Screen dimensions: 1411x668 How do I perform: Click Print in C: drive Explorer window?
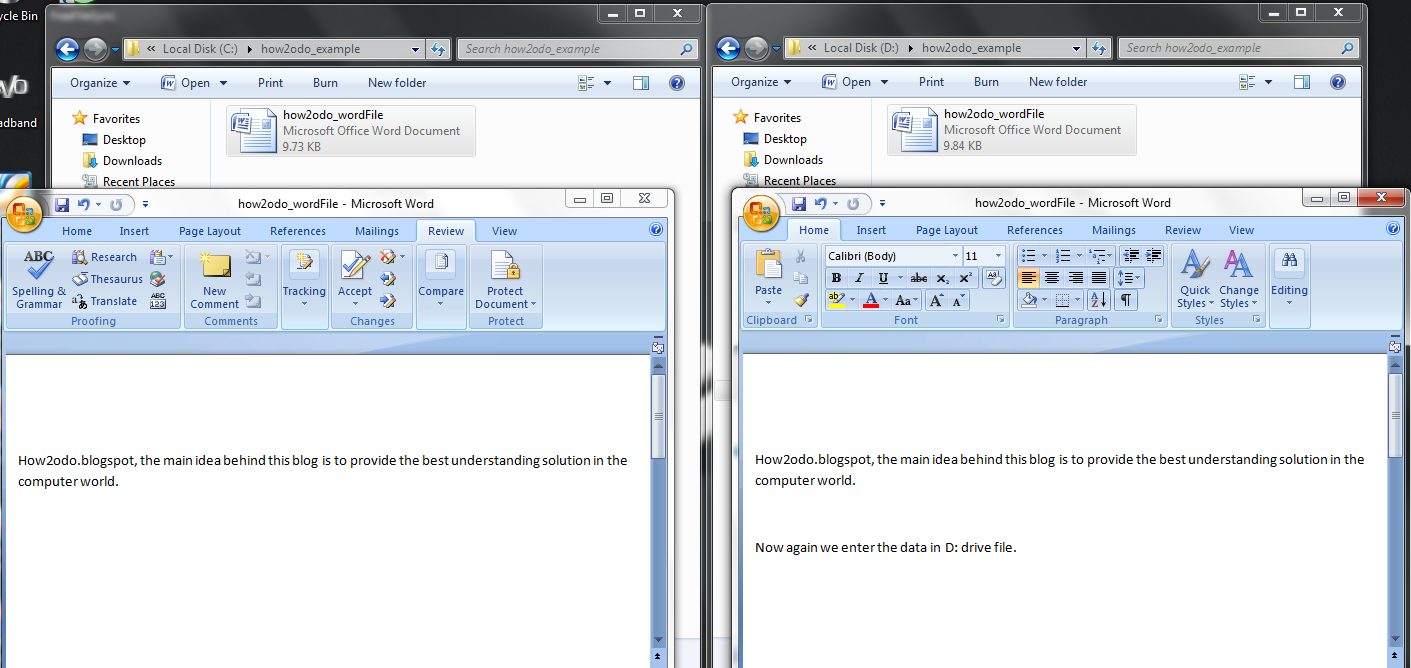click(x=270, y=83)
